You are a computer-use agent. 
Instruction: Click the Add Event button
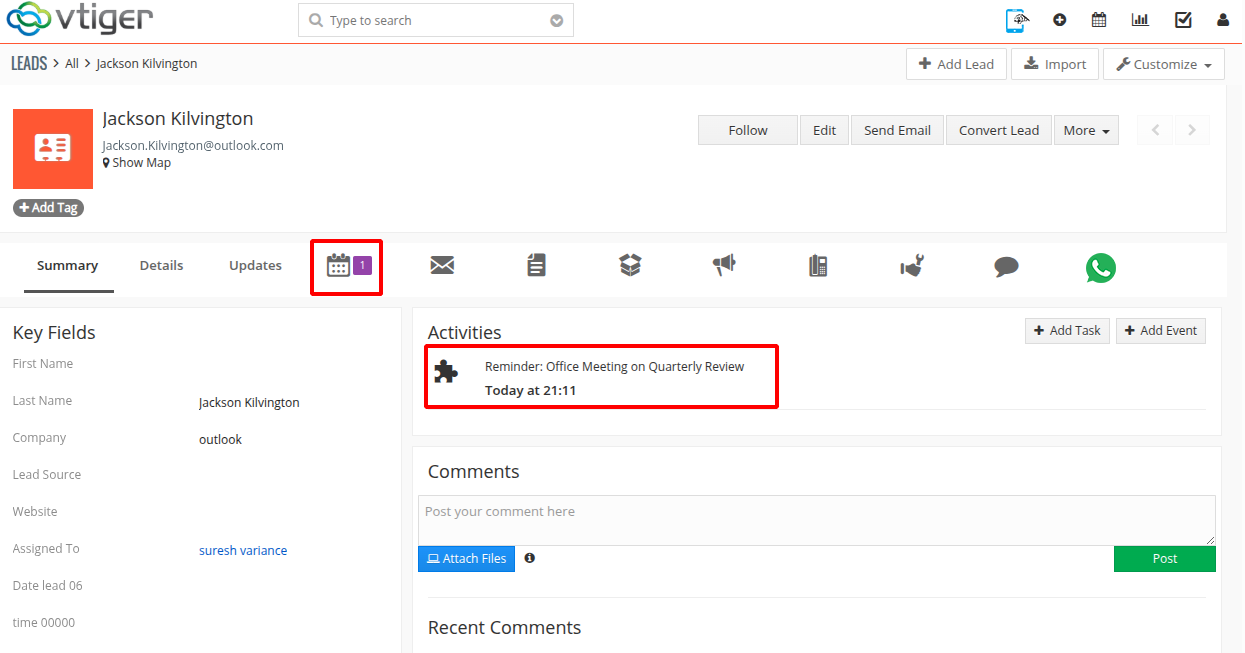click(1161, 331)
